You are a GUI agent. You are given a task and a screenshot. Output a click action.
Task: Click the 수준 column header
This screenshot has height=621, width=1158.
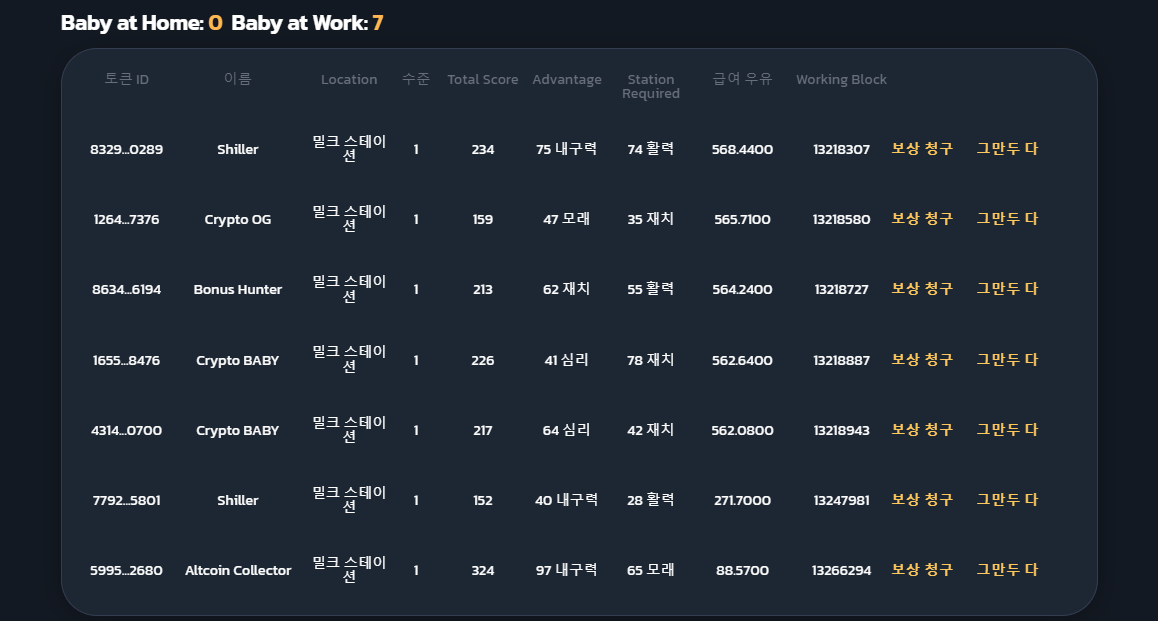[416, 78]
